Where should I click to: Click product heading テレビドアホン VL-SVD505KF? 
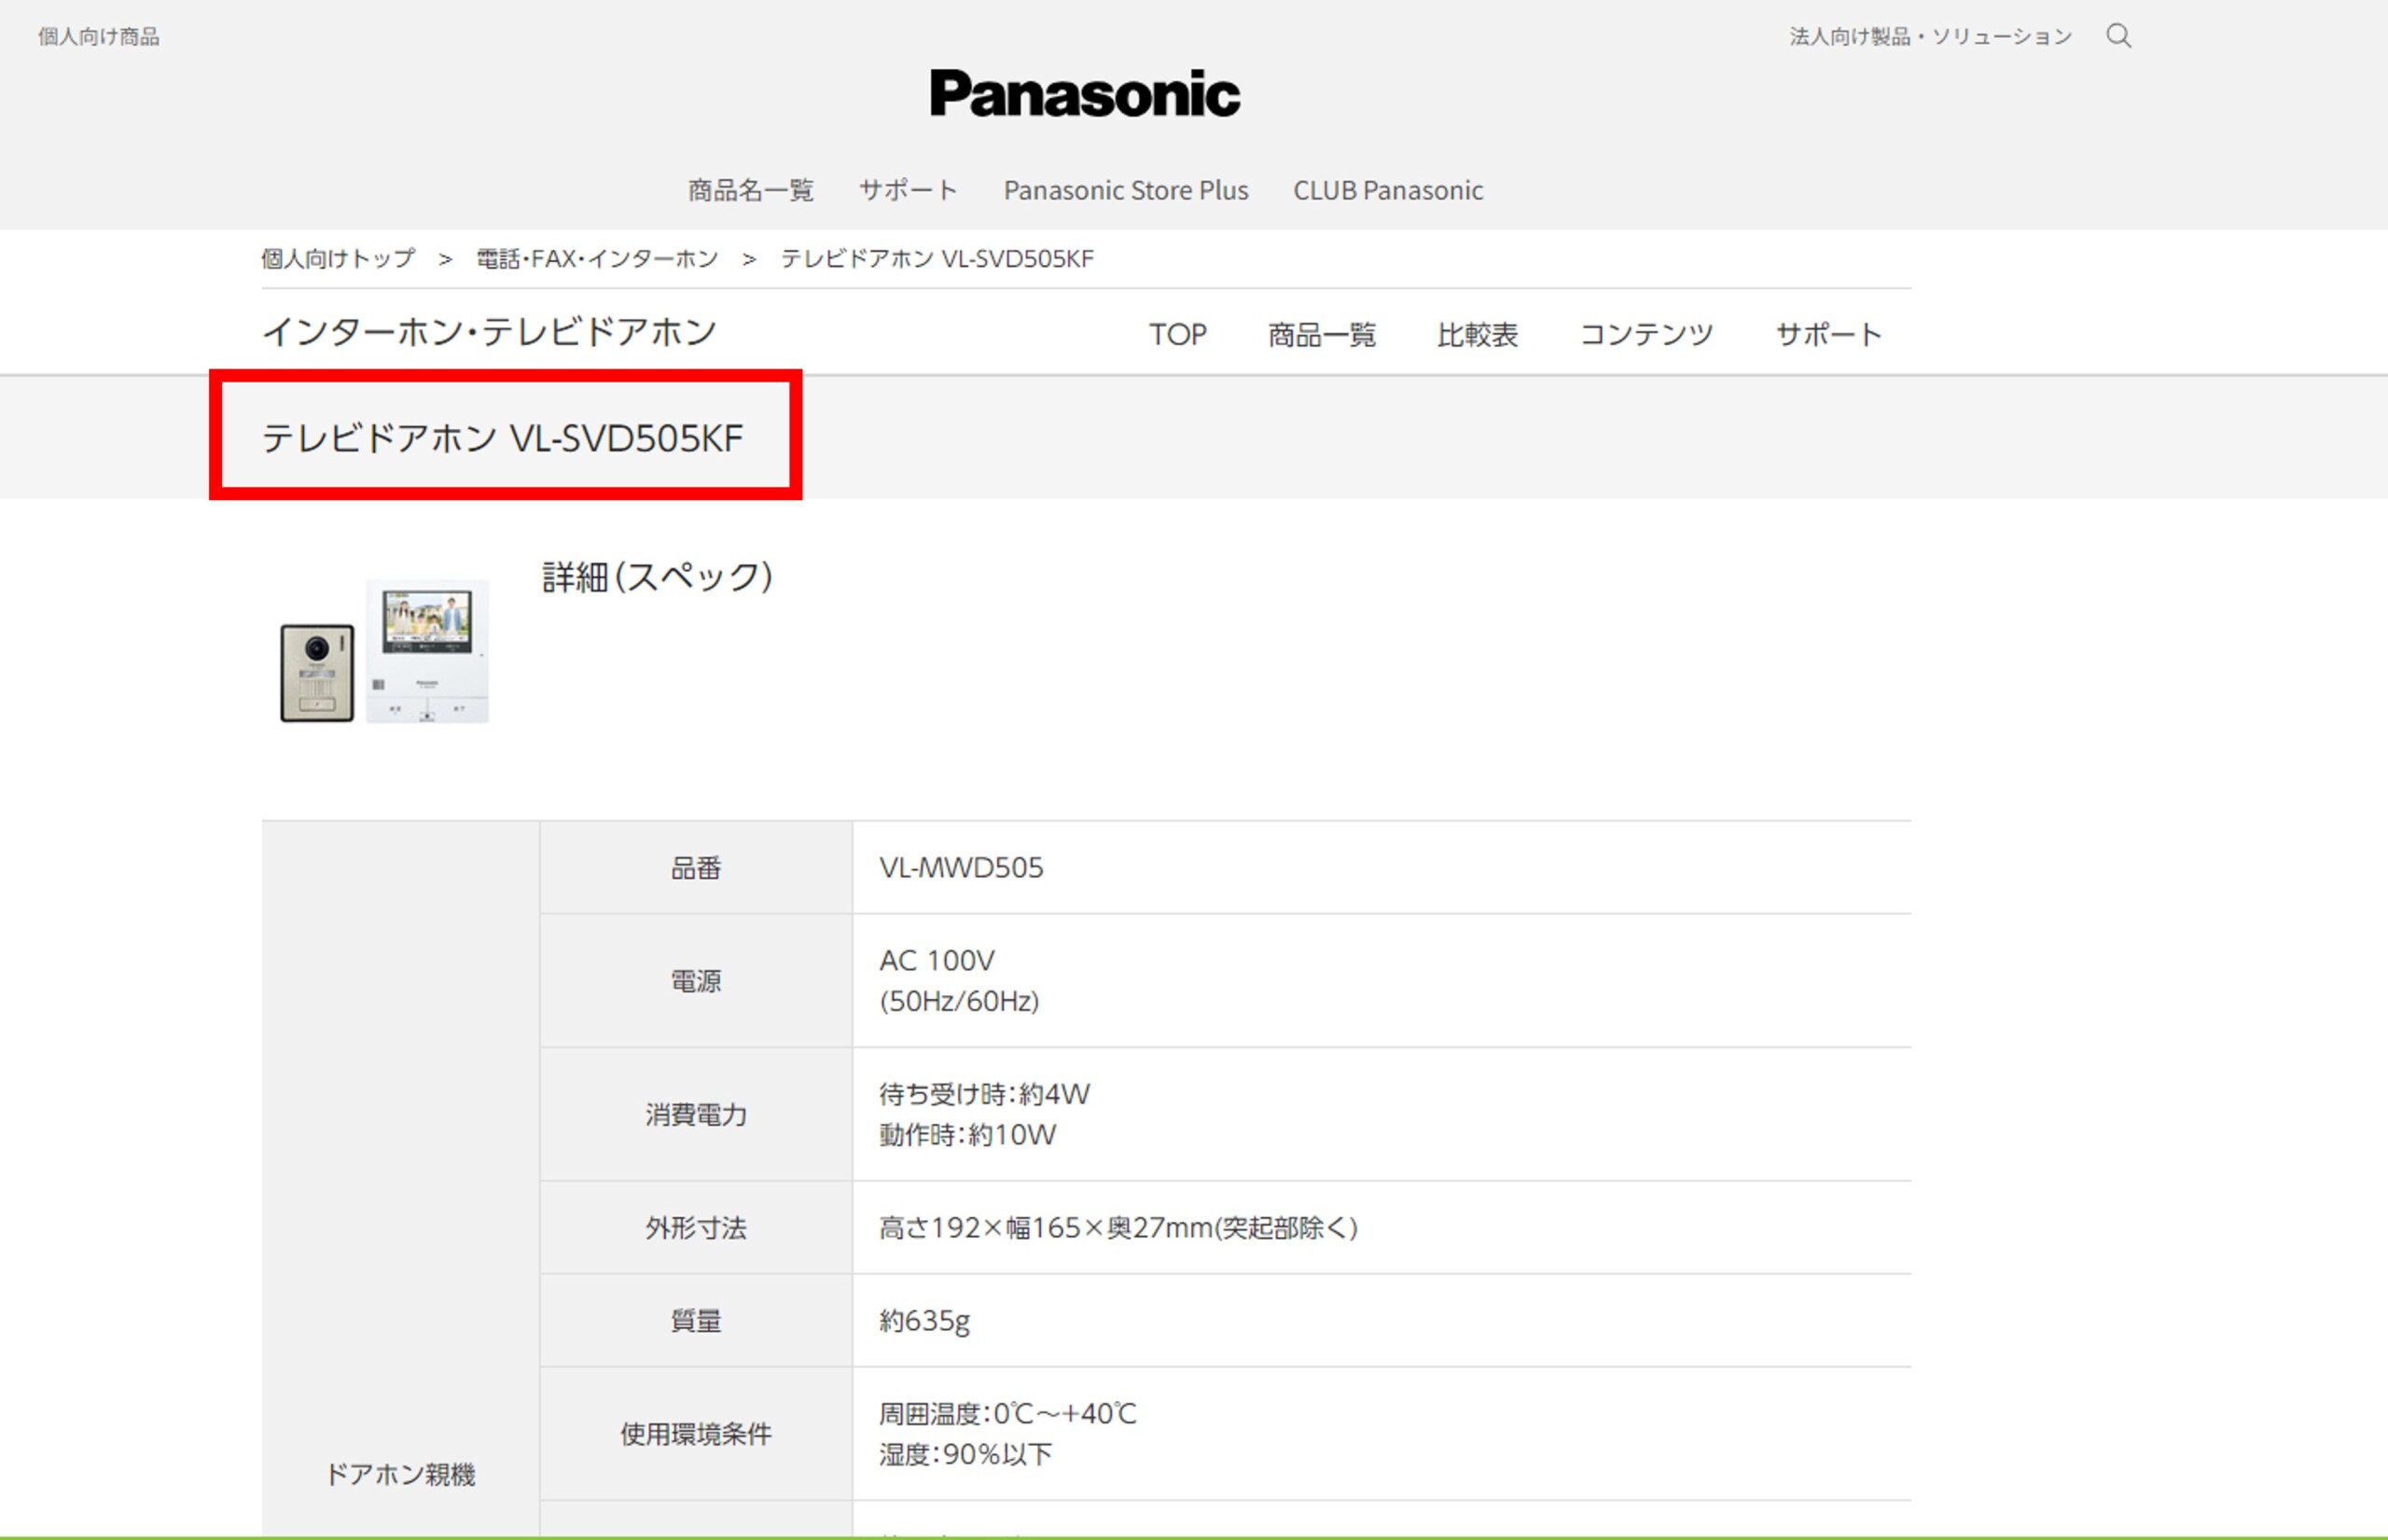tap(502, 438)
